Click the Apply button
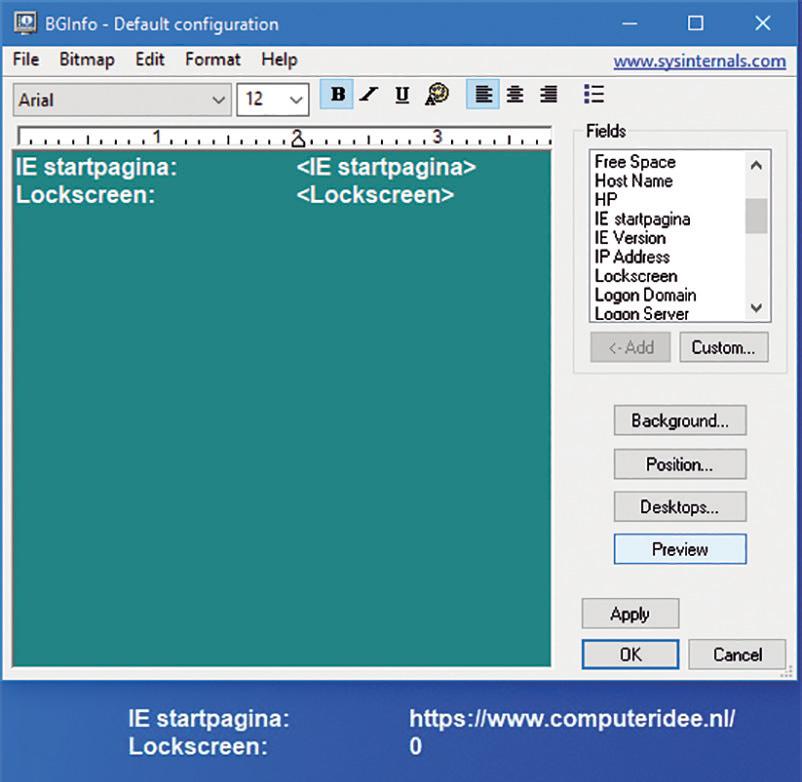This screenshot has height=782, width=802. click(630, 613)
